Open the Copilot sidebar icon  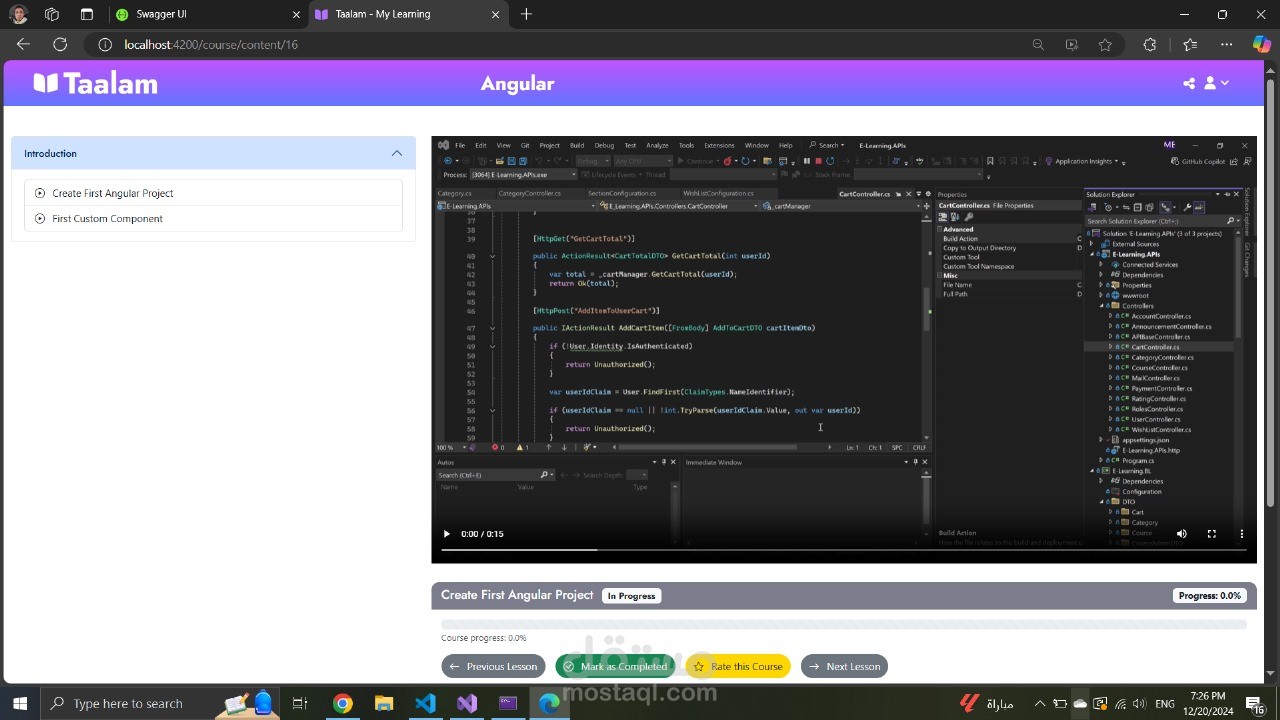(1262, 45)
